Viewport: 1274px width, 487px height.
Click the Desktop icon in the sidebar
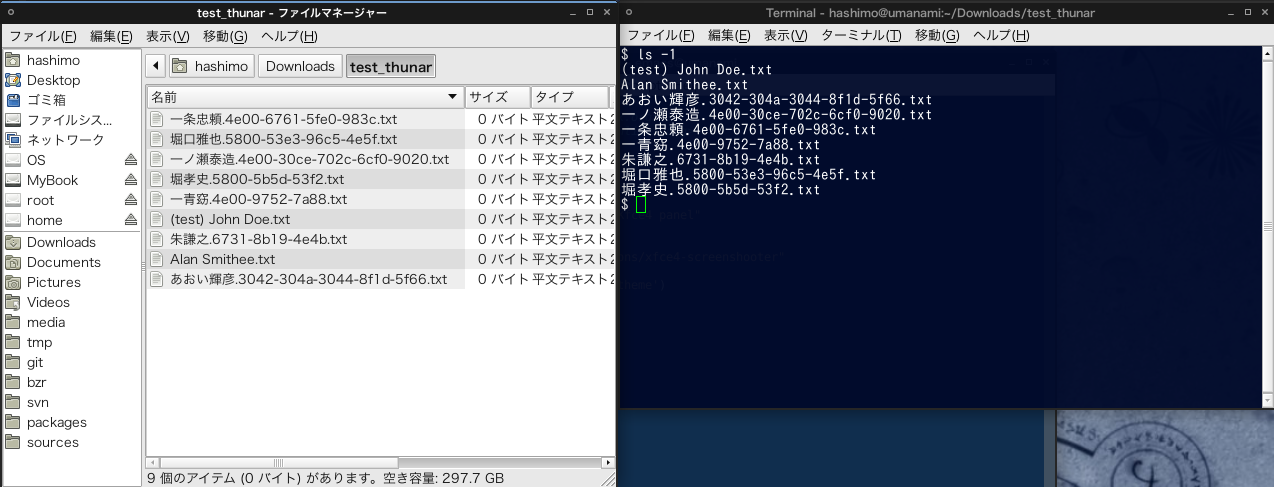tap(13, 80)
